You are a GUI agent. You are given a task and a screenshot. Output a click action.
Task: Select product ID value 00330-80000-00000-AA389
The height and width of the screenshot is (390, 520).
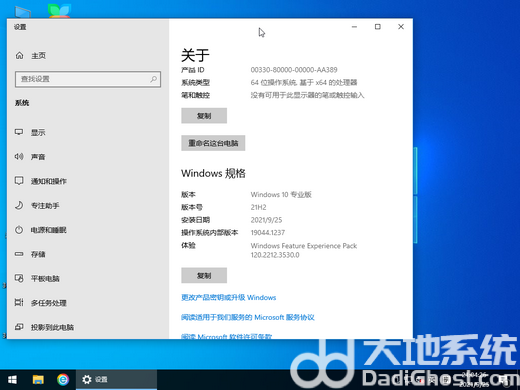coord(294,70)
